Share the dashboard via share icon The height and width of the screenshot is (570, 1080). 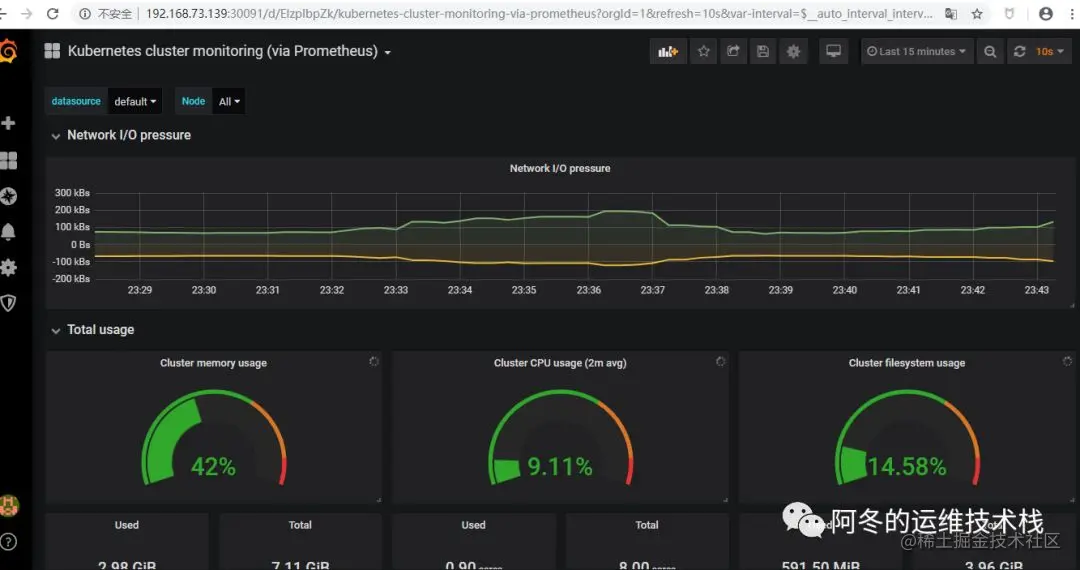[x=733, y=52]
